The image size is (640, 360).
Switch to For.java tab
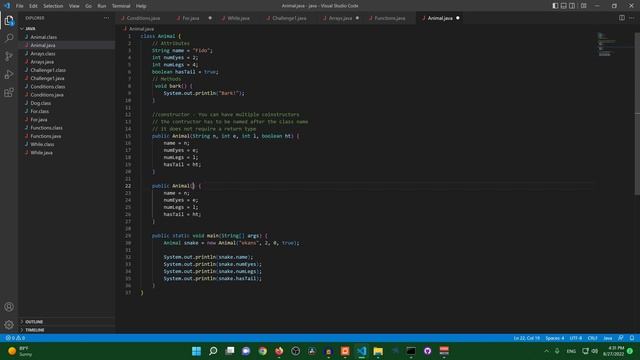(191, 18)
